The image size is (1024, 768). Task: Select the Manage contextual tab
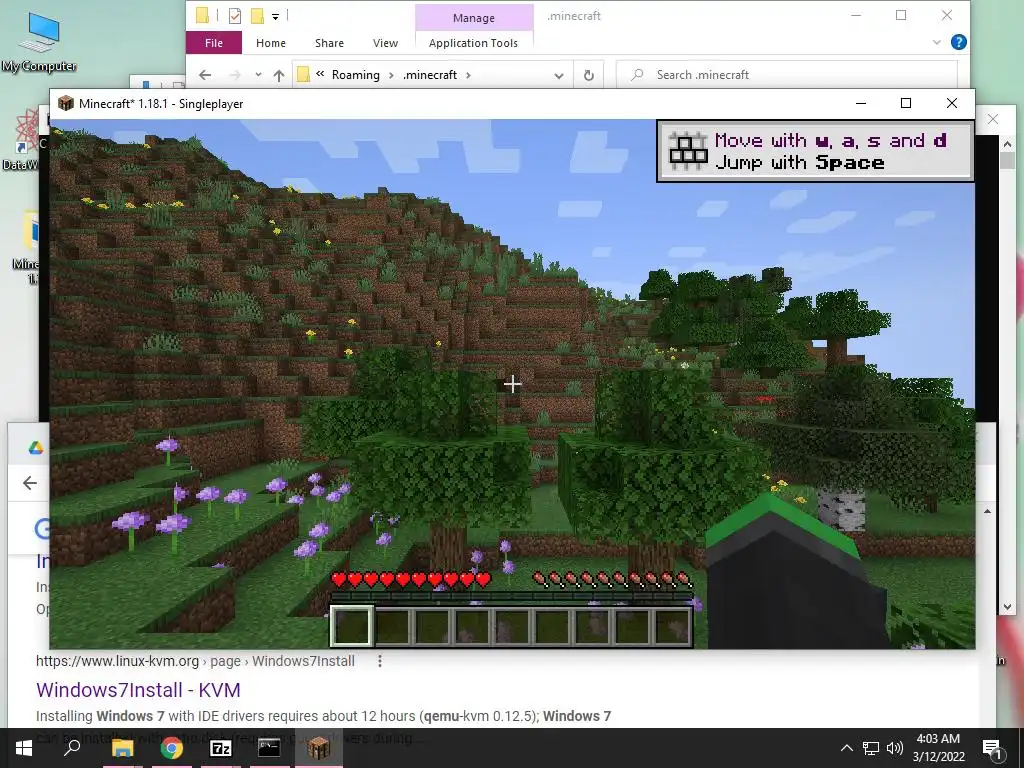pyautogui.click(x=473, y=18)
